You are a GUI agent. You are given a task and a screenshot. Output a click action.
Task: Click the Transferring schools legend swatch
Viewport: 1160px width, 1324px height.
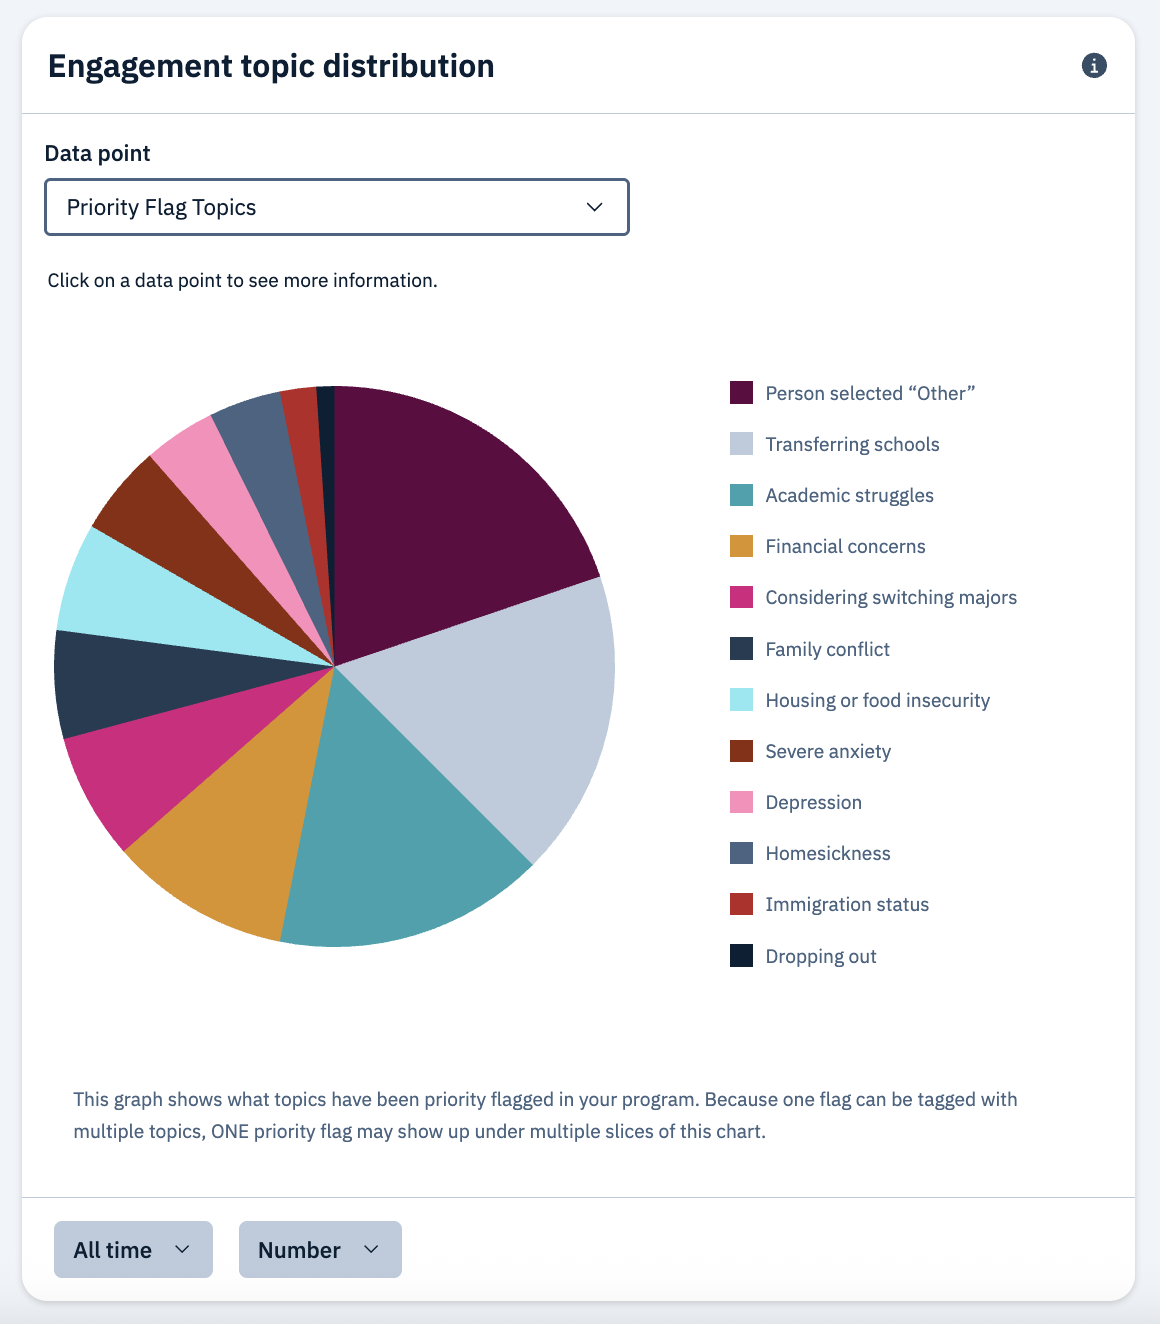tap(741, 444)
